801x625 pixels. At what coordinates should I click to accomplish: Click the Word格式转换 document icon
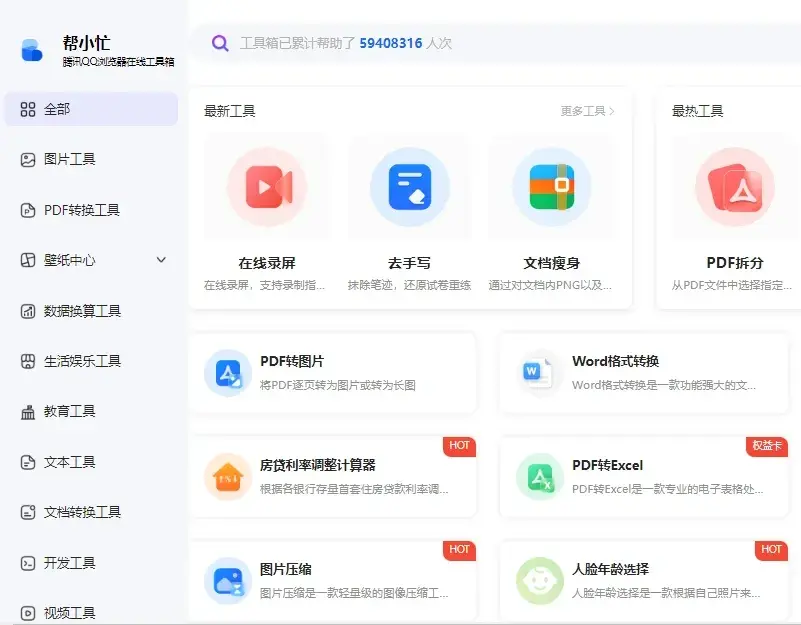tap(540, 373)
